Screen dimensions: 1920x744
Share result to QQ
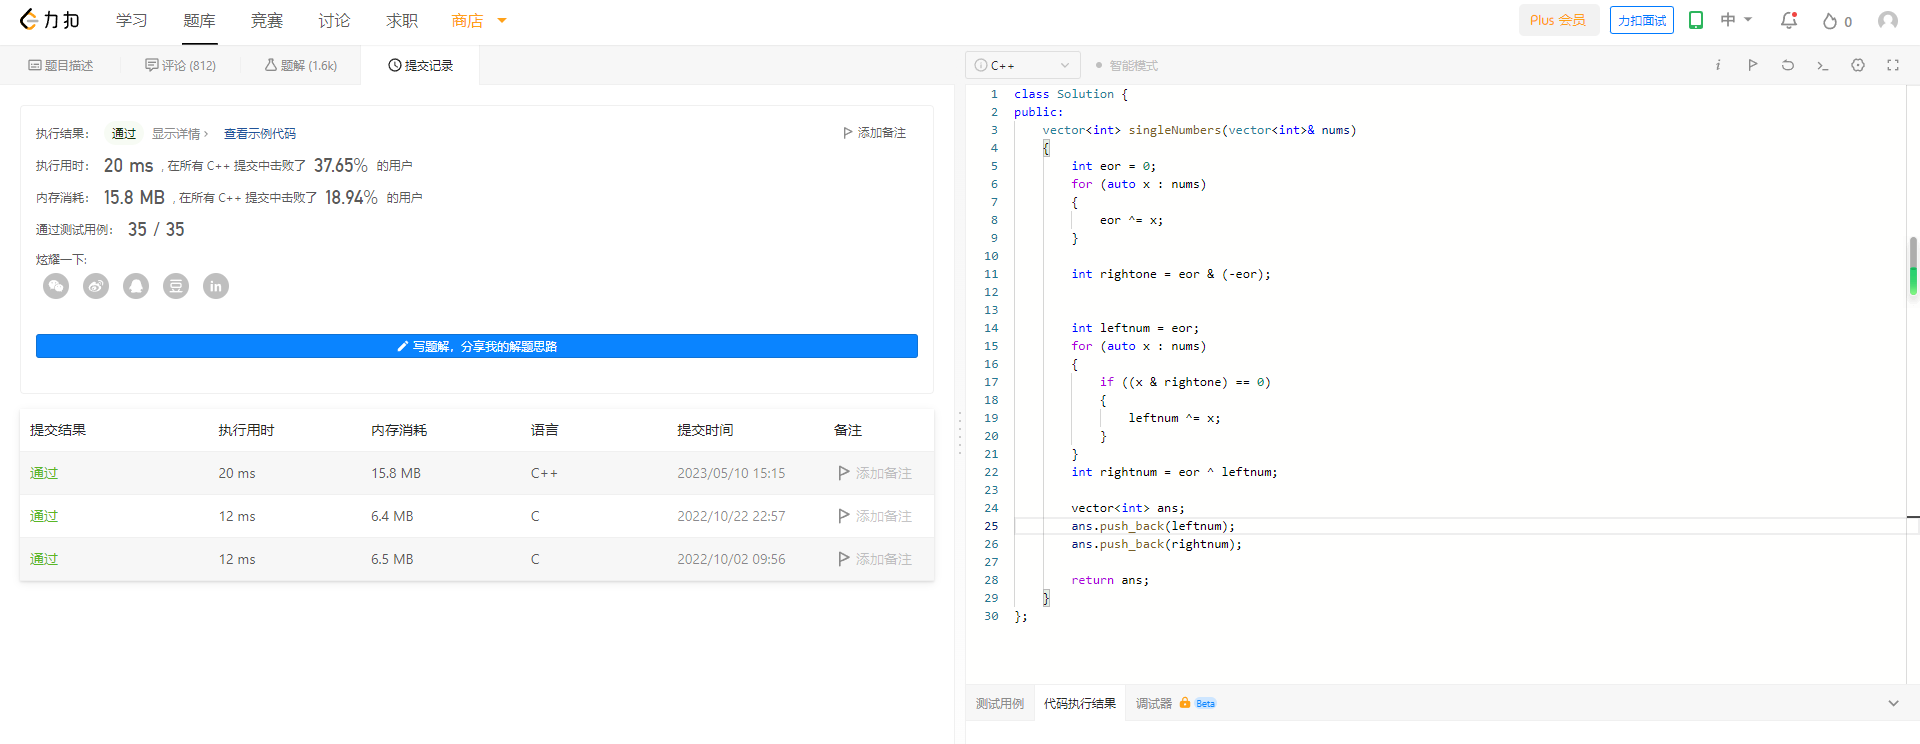coord(136,286)
